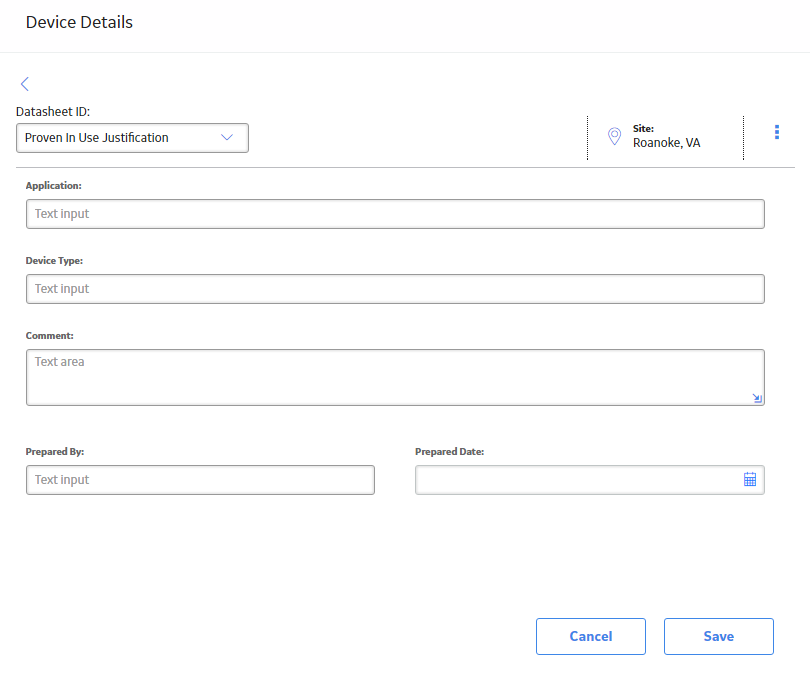Open the Prepared Date calendar picker
Screen dimensions: 810x674
[x=750, y=480]
